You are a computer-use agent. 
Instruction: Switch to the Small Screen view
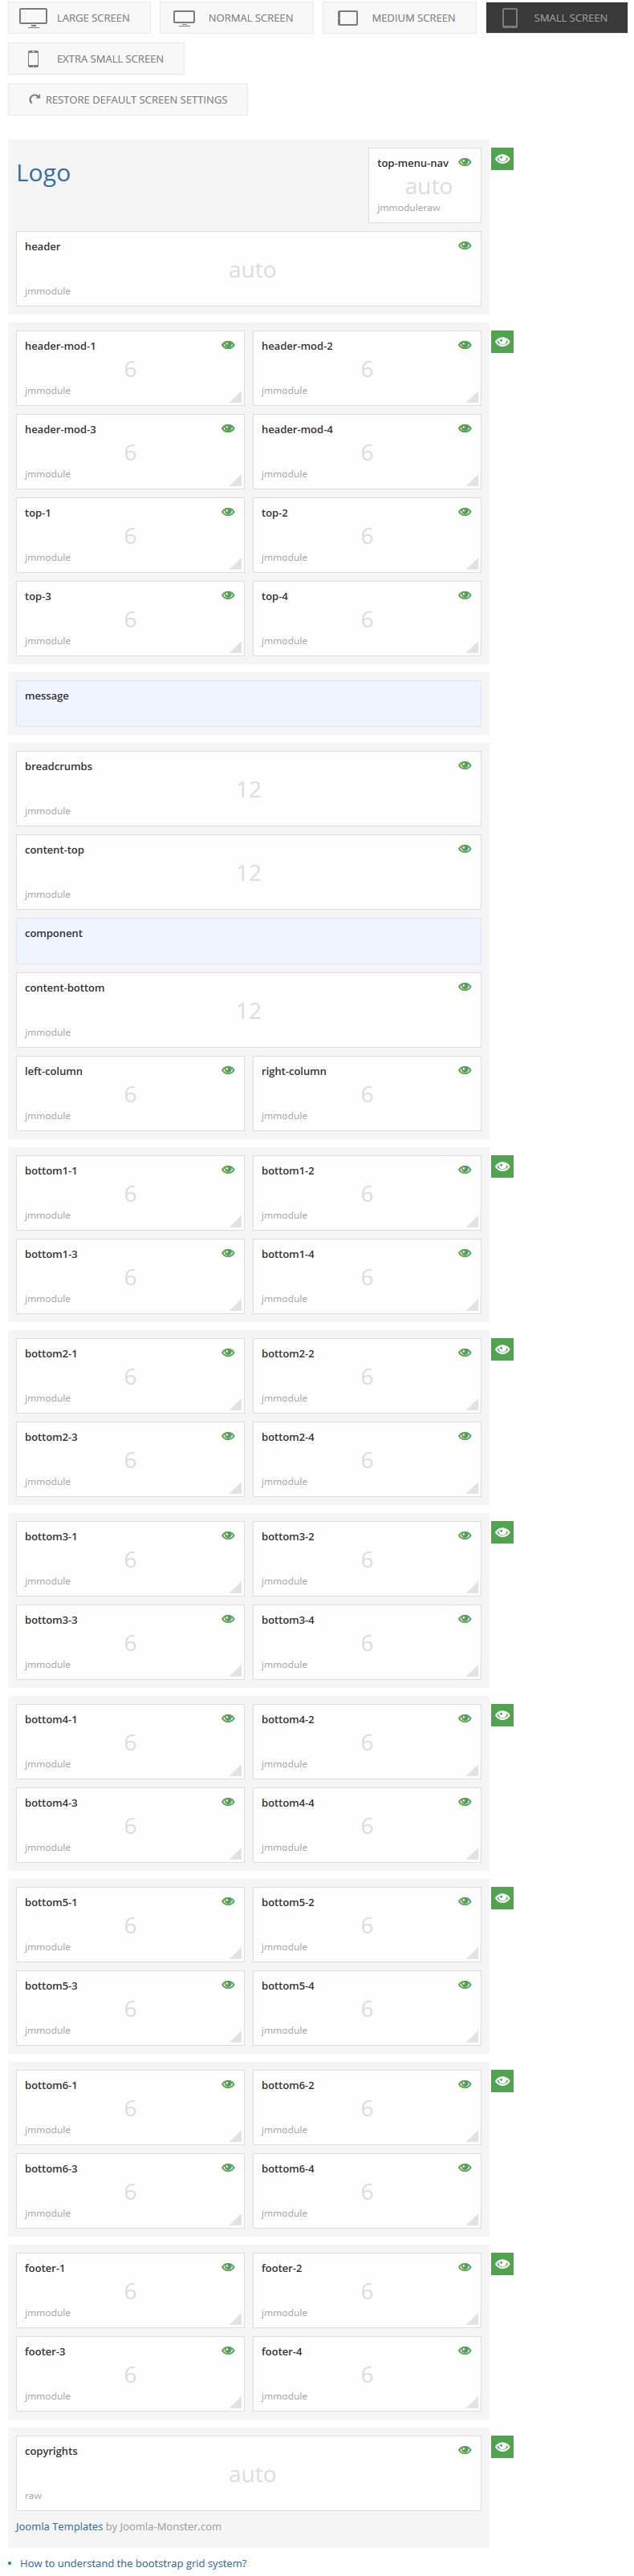point(556,17)
